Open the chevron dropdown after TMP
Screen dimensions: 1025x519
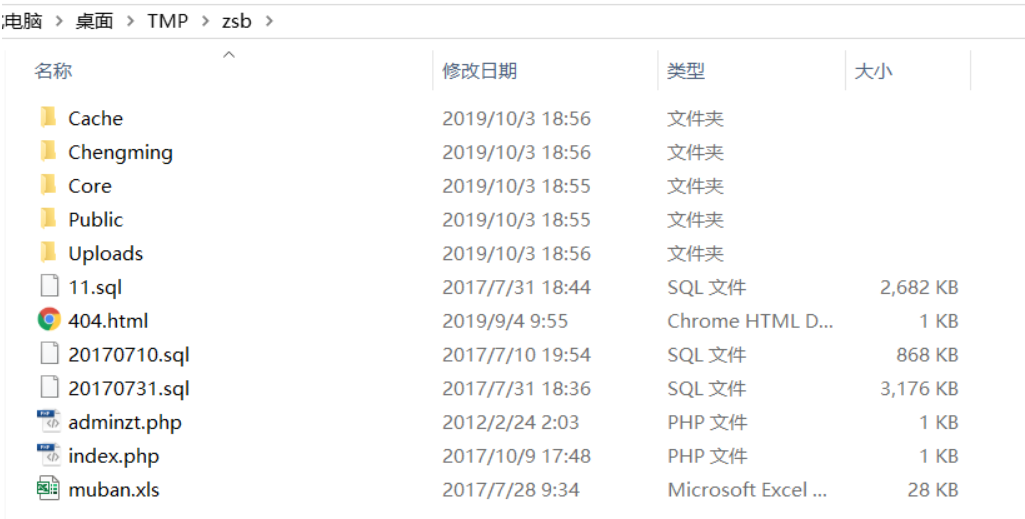205,21
